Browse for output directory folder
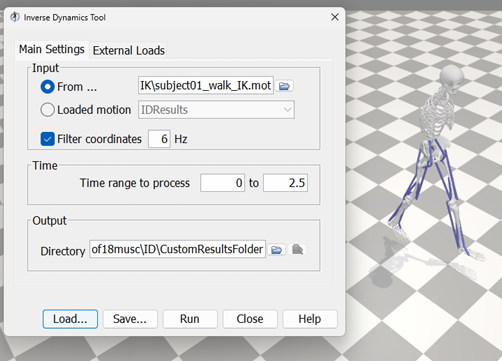Viewport: 502px width, 361px height. tap(277, 250)
